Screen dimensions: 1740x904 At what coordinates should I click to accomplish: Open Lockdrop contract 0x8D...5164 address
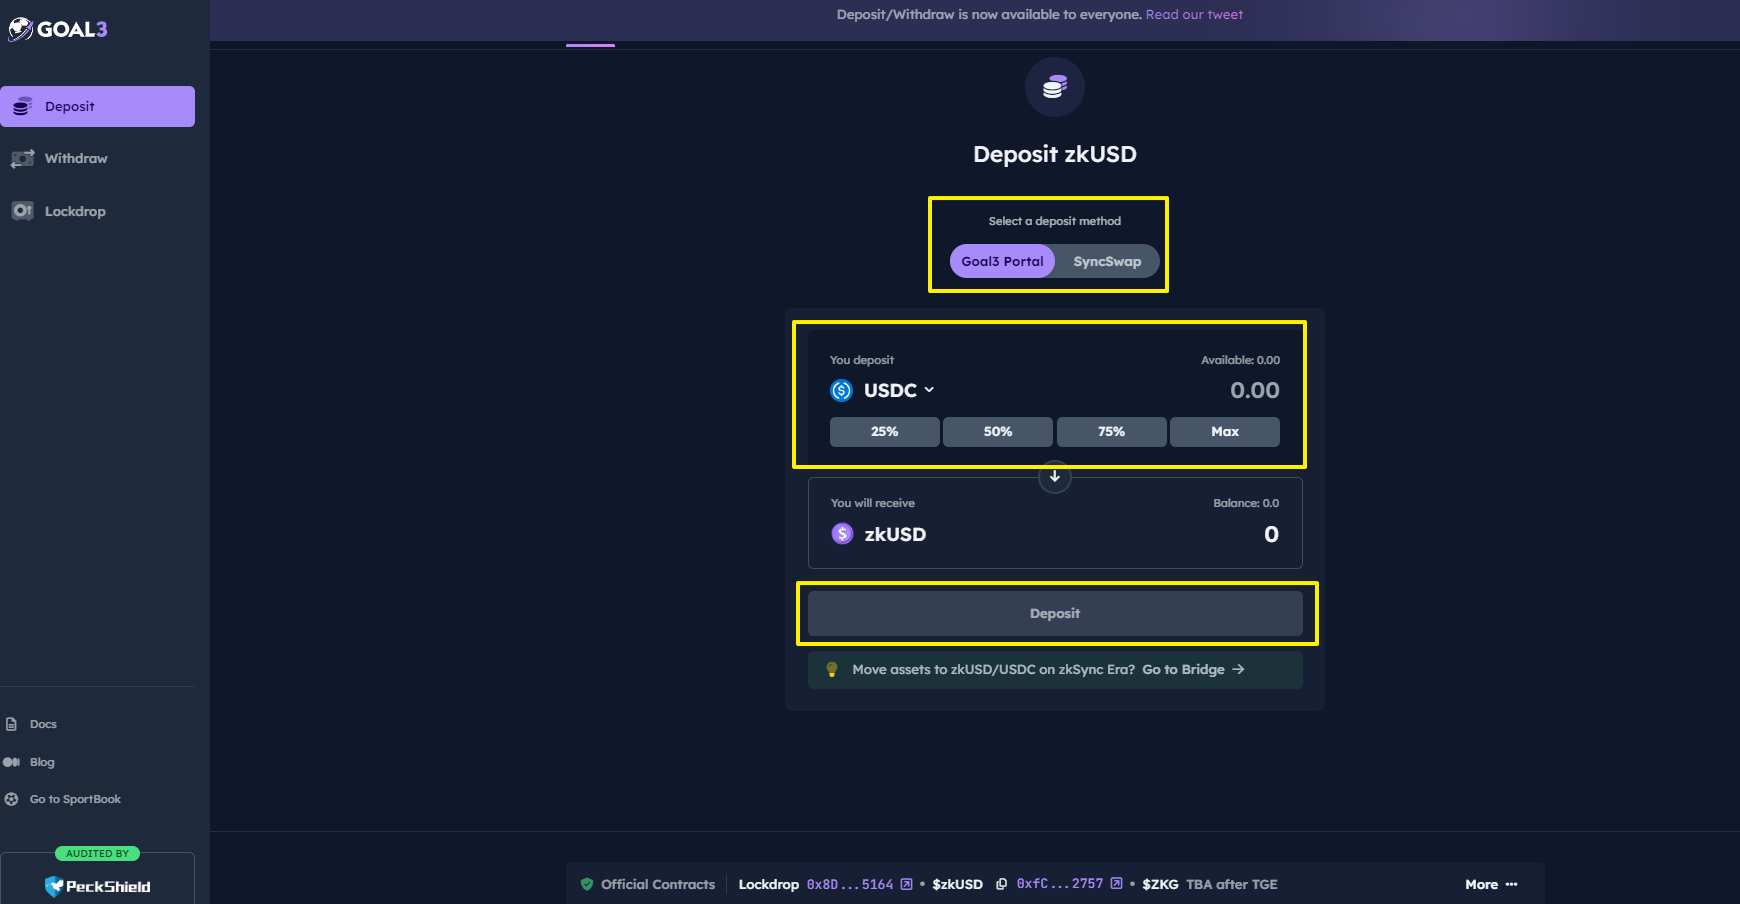(x=850, y=884)
